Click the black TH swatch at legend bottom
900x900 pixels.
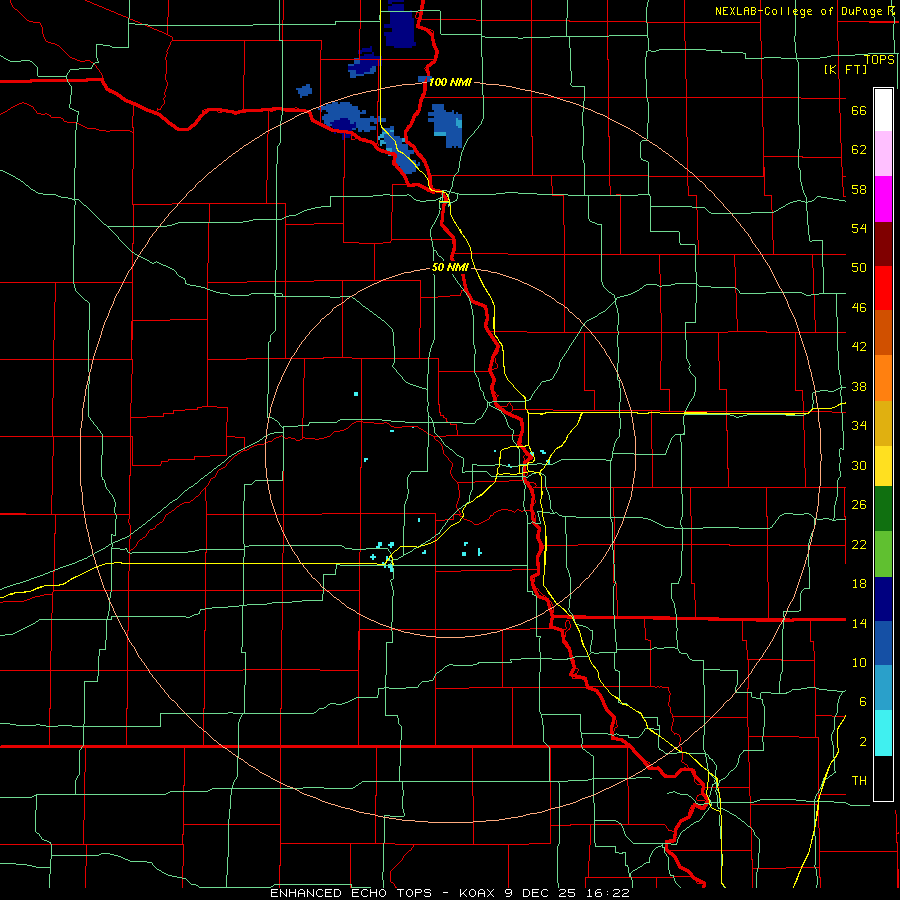point(883,778)
